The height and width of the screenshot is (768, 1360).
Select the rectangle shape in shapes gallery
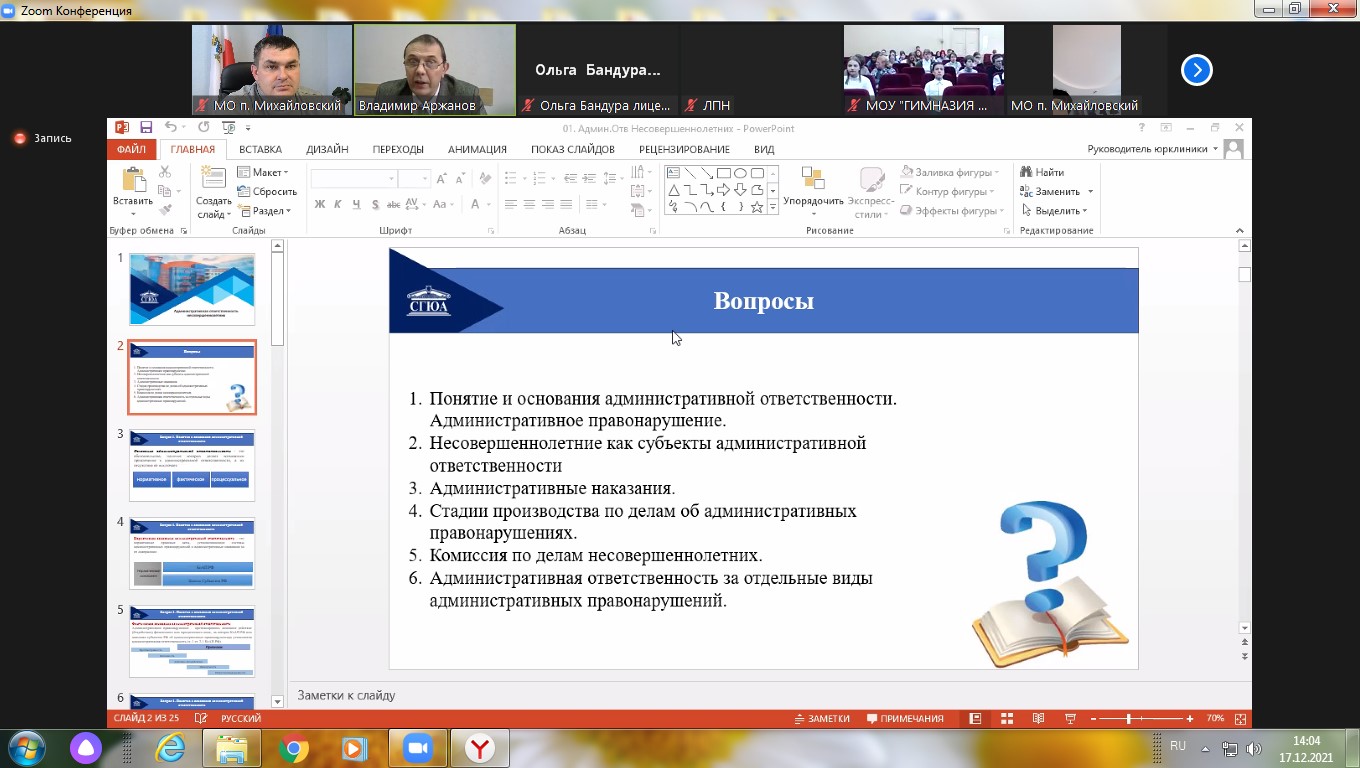click(x=723, y=173)
